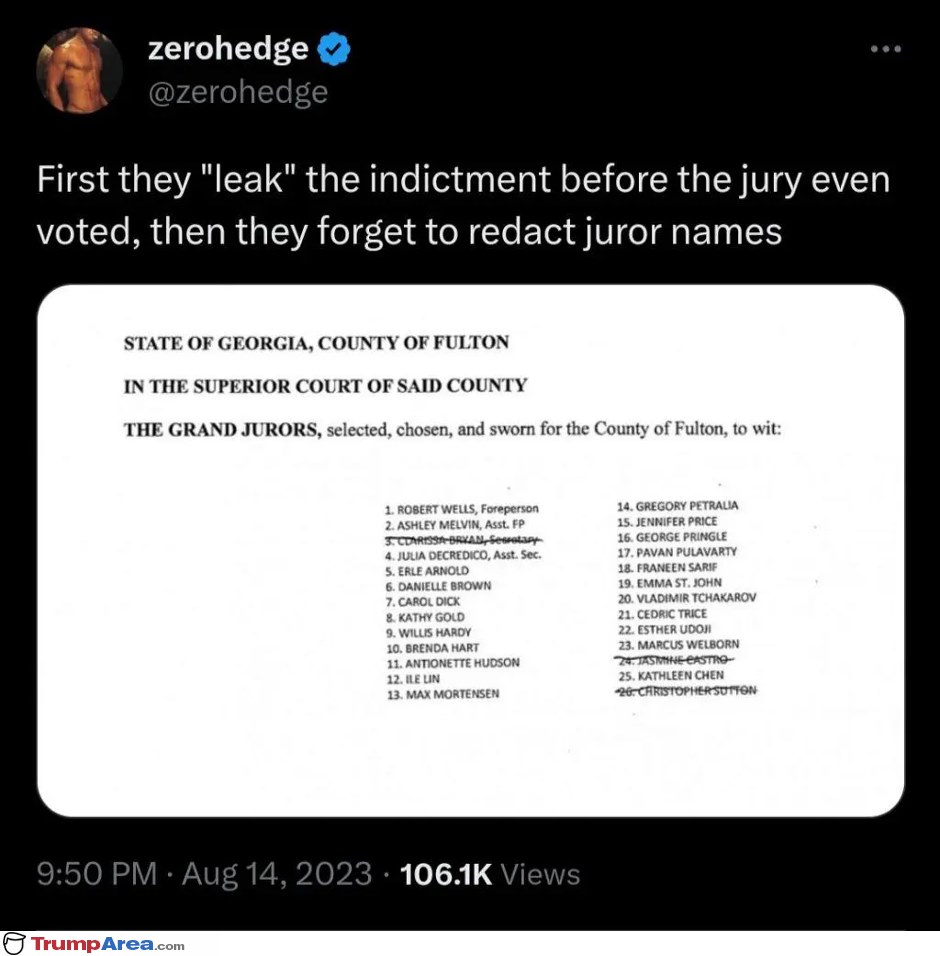Click juror entry Robert Wells, Foreperson
This screenshot has width=940, height=956.
tap(462, 509)
